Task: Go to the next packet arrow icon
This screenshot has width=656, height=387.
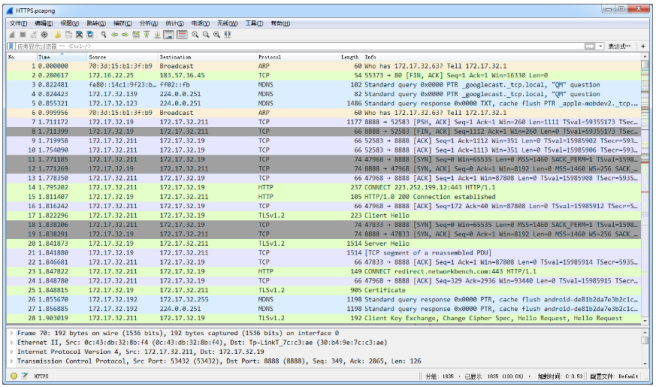Action: 125,35
